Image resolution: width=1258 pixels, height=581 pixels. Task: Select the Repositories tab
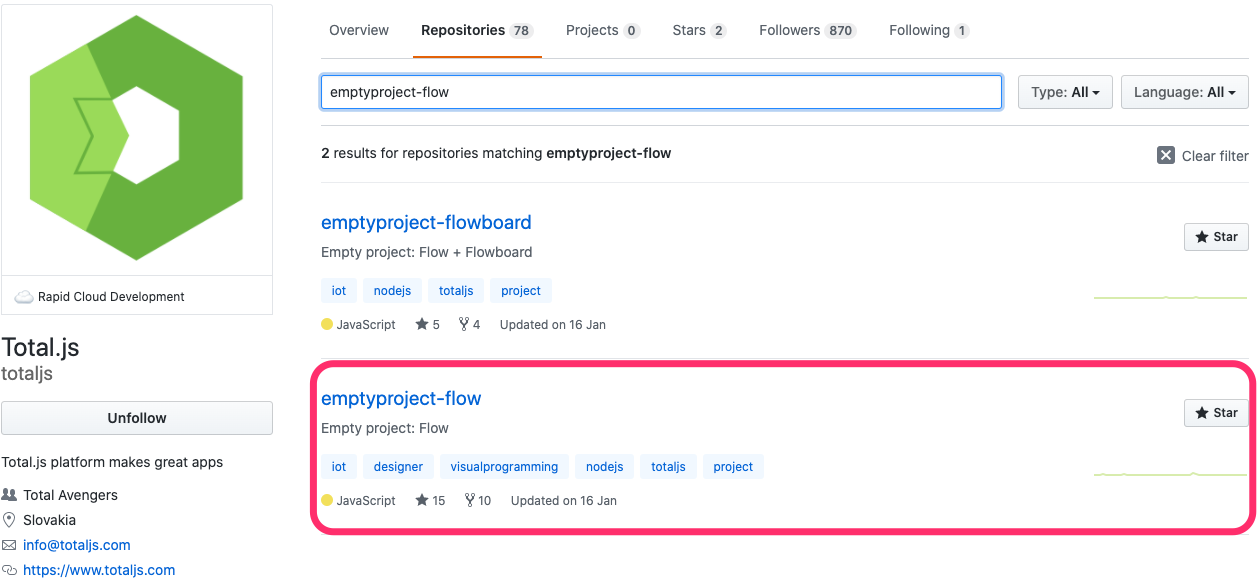click(476, 30)
